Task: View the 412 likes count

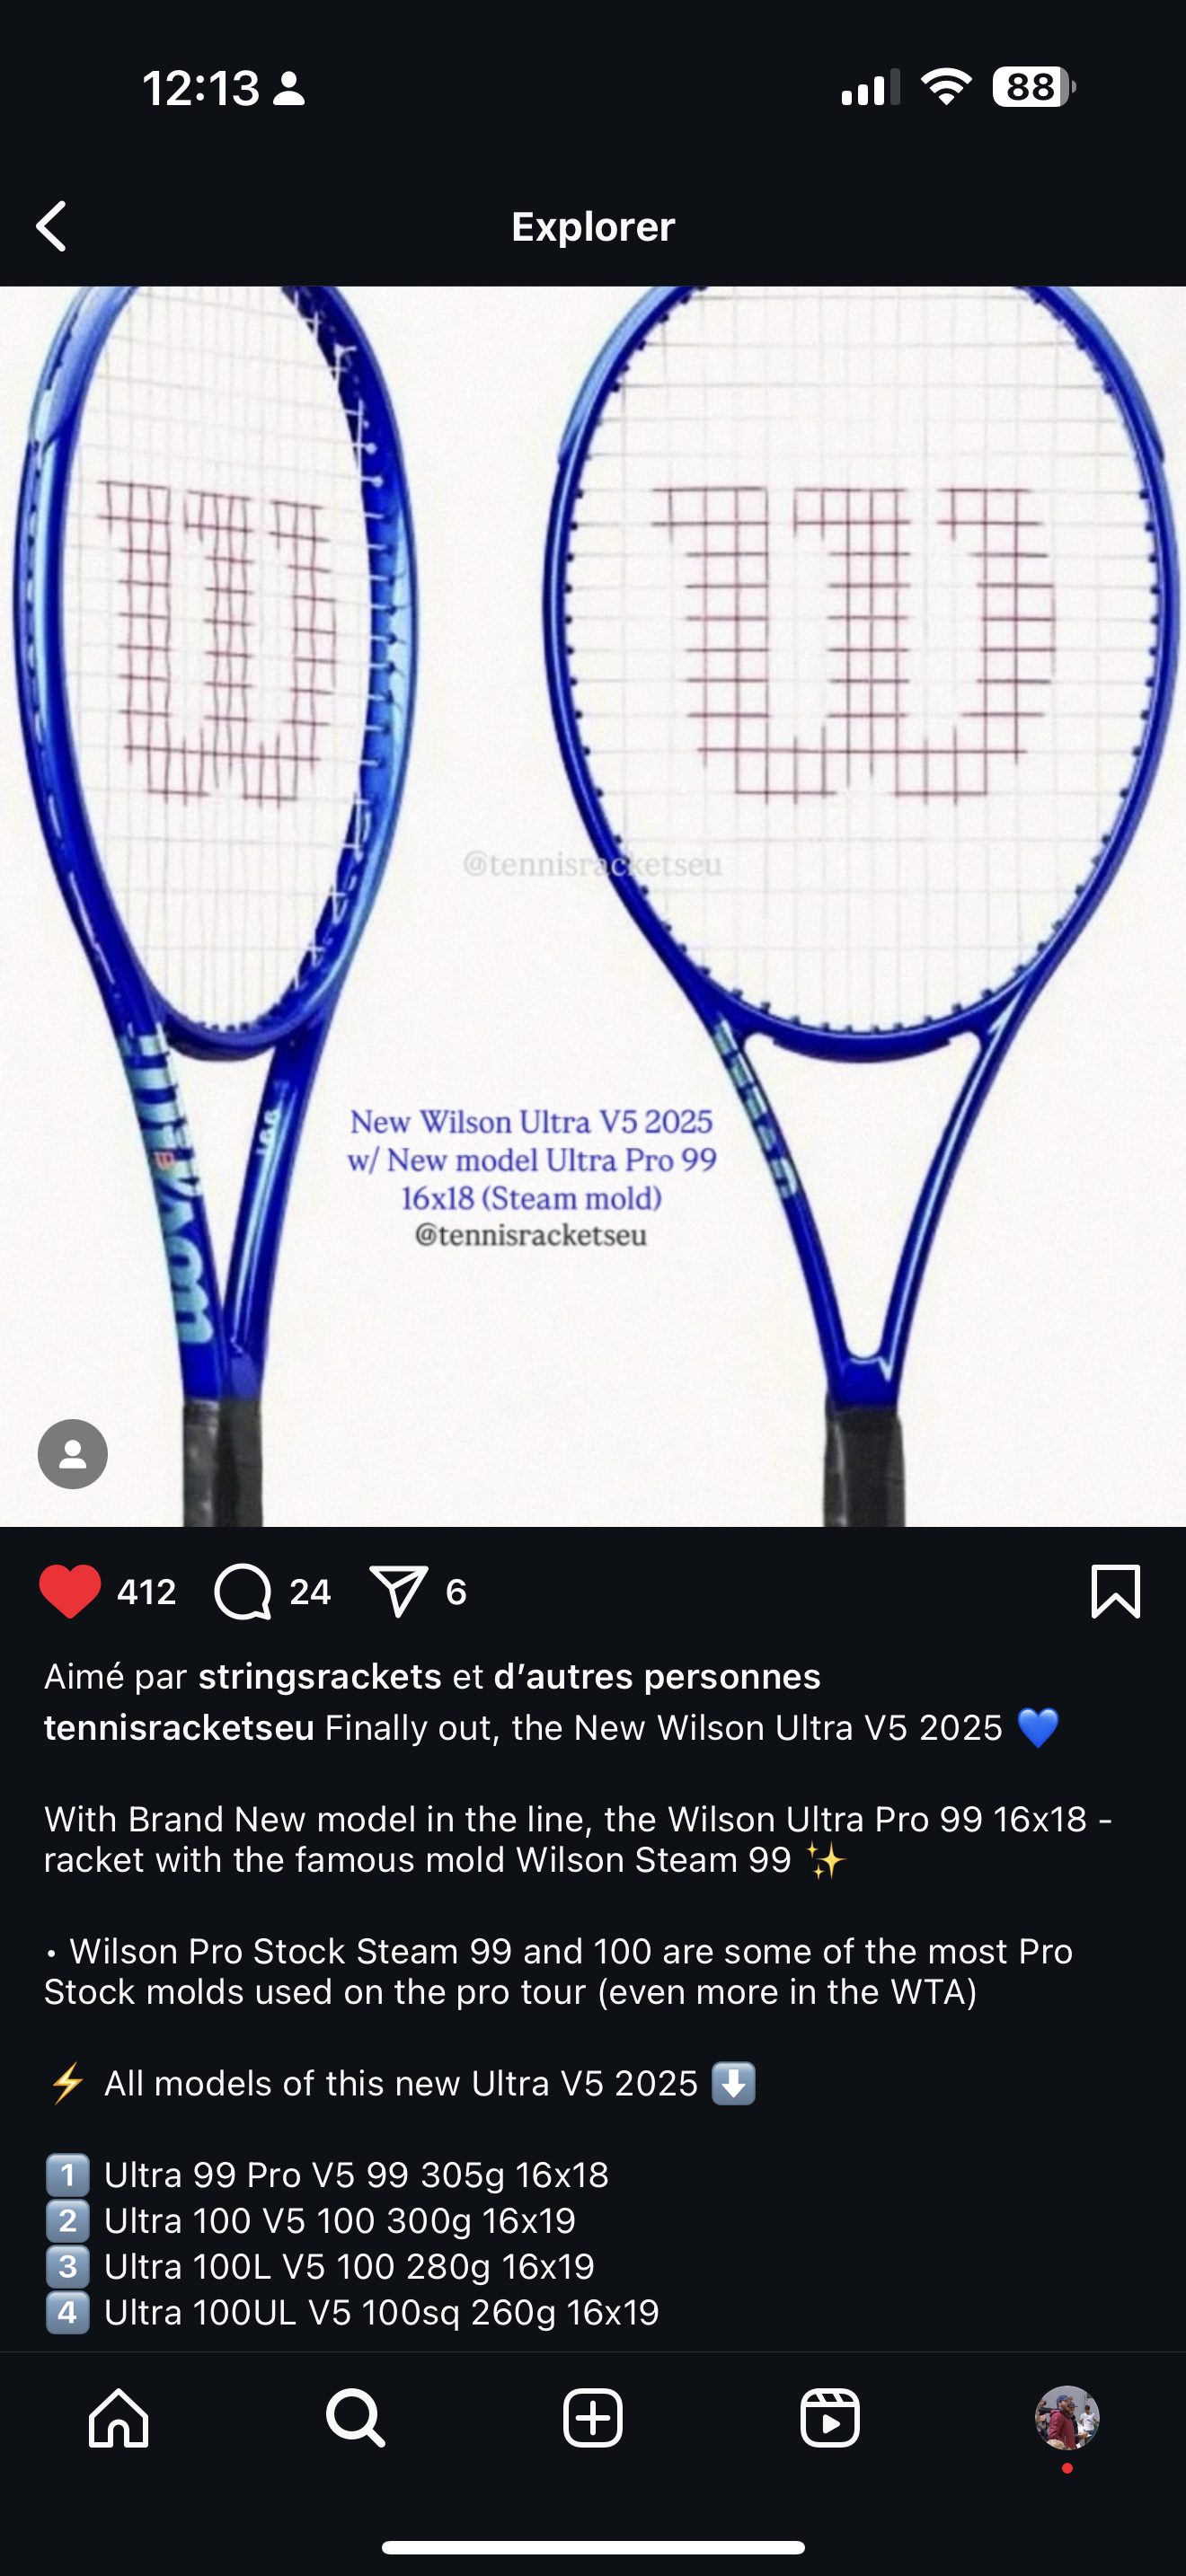Action: [x=147, y=1592]
